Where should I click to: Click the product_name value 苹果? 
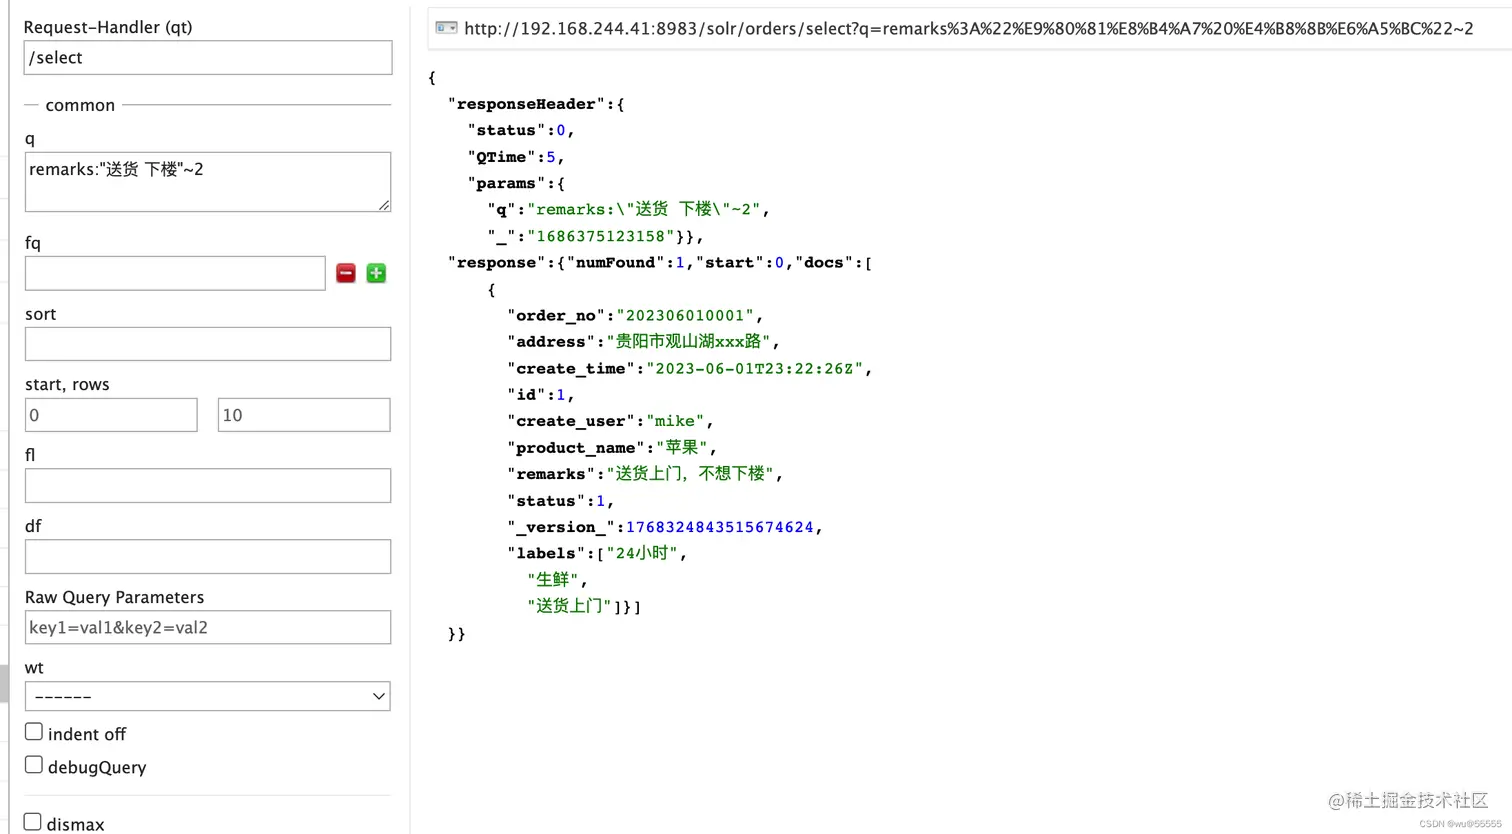point(681,448)
